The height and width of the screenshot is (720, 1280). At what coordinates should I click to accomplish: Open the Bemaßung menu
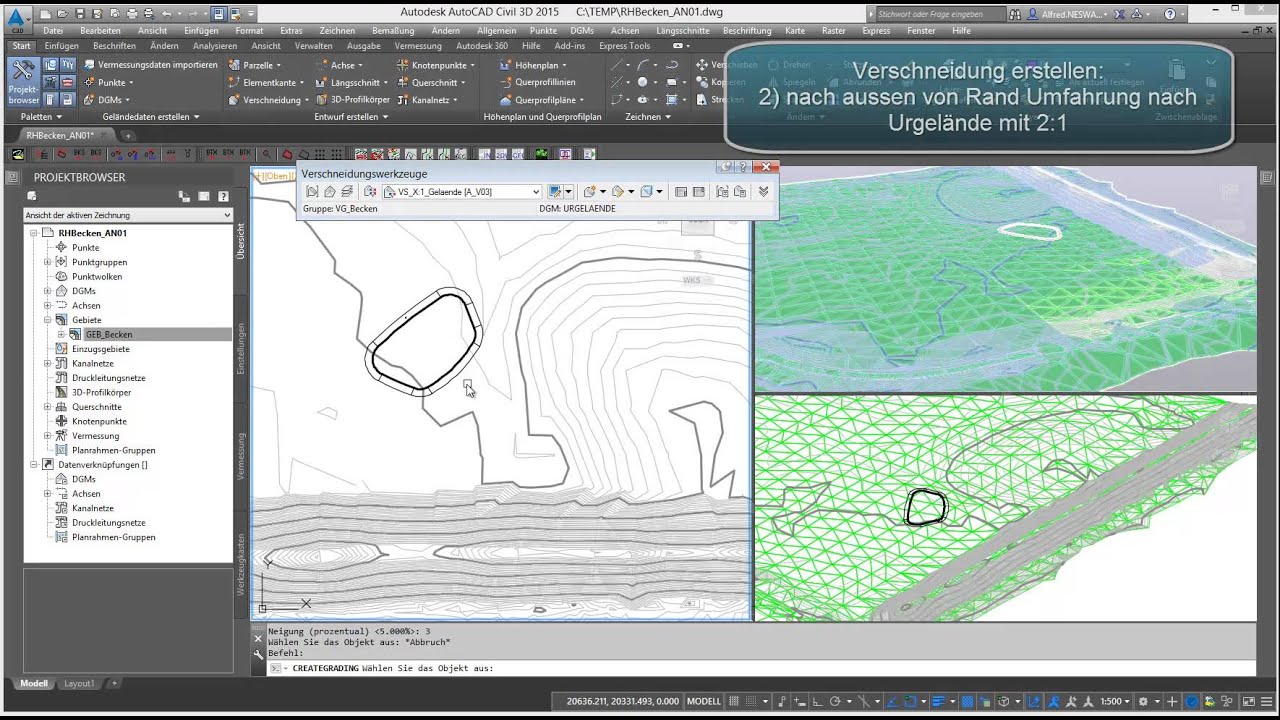[x=393, y=31]
